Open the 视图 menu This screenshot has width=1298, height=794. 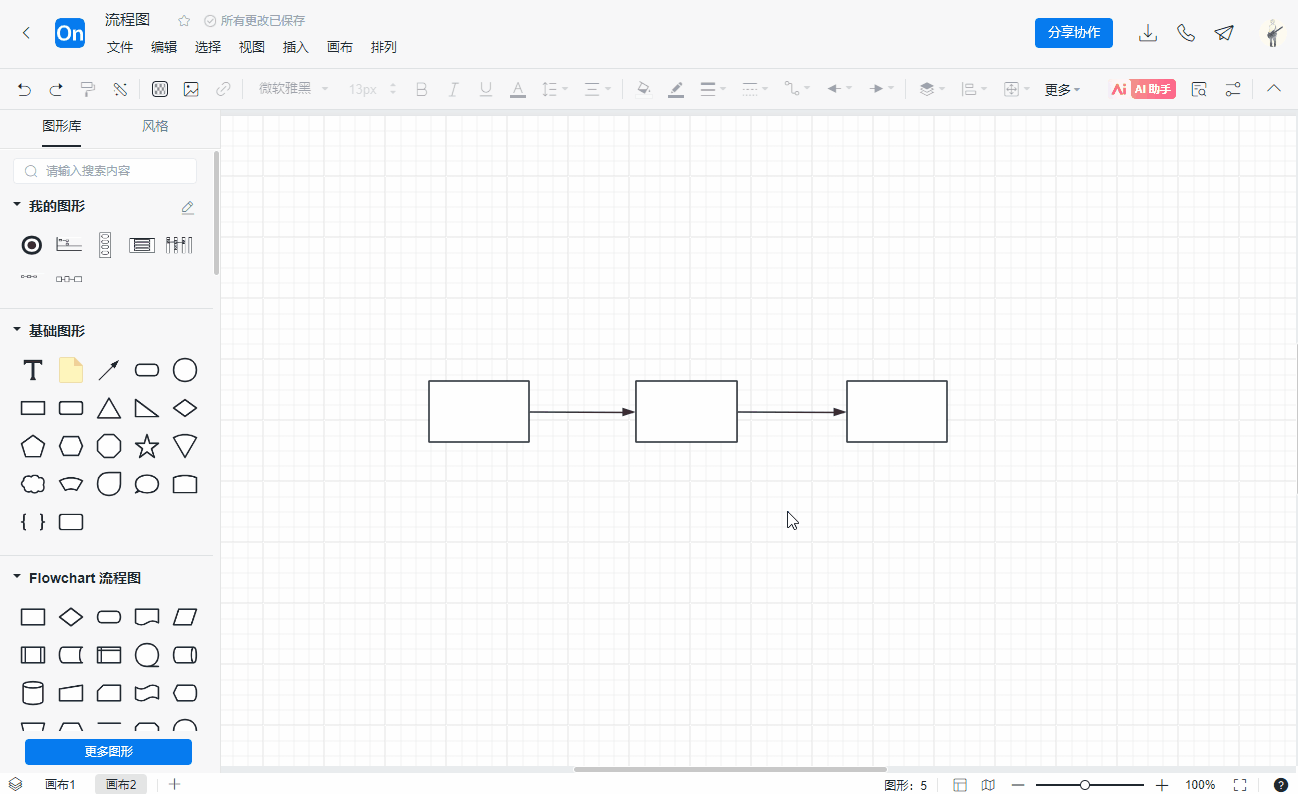[252, 47]
